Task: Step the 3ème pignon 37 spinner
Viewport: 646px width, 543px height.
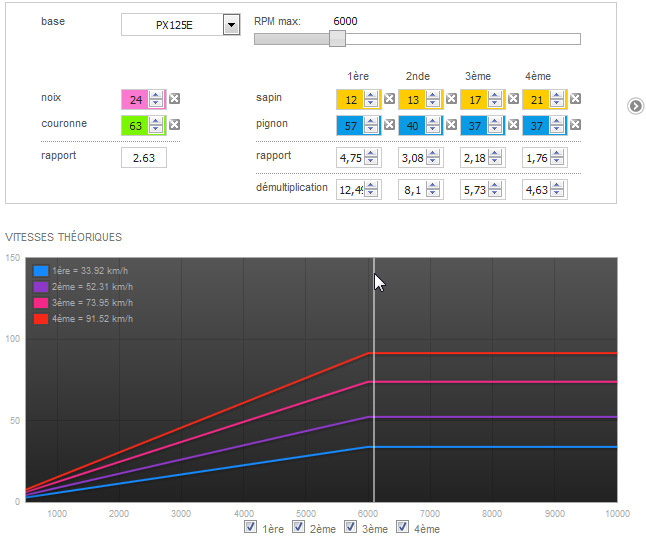Action: 495,125
